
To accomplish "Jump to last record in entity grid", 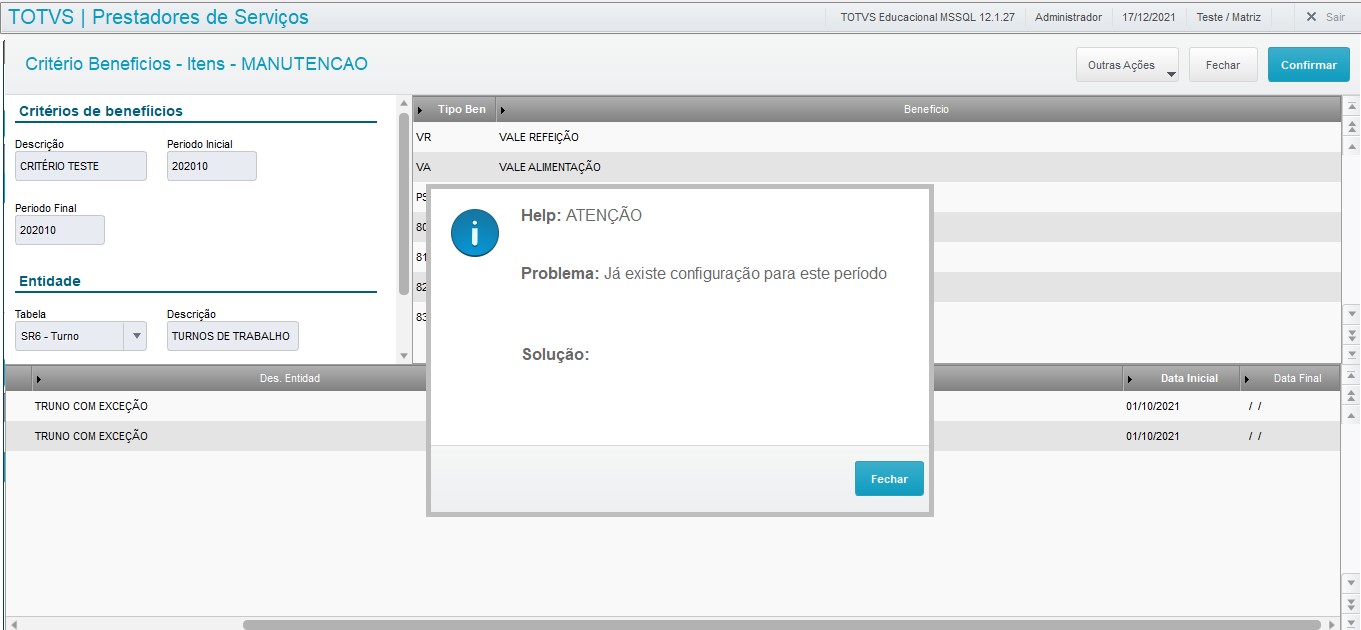I will coord(1352,621).
